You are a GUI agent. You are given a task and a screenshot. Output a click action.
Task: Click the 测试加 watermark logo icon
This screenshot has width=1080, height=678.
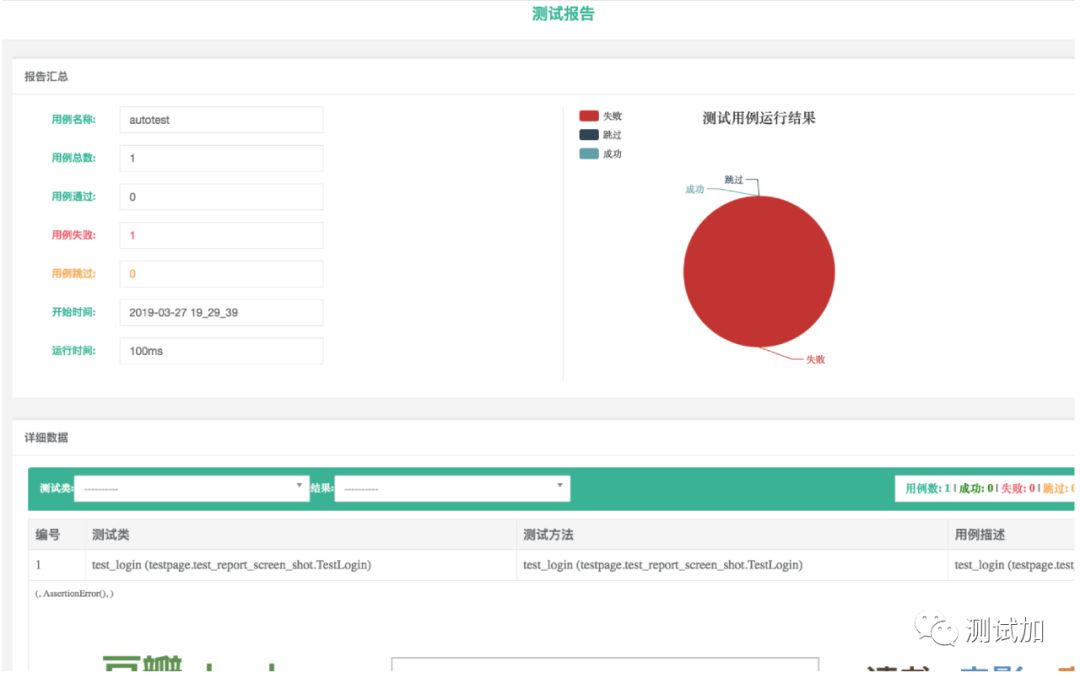(934, 630)
